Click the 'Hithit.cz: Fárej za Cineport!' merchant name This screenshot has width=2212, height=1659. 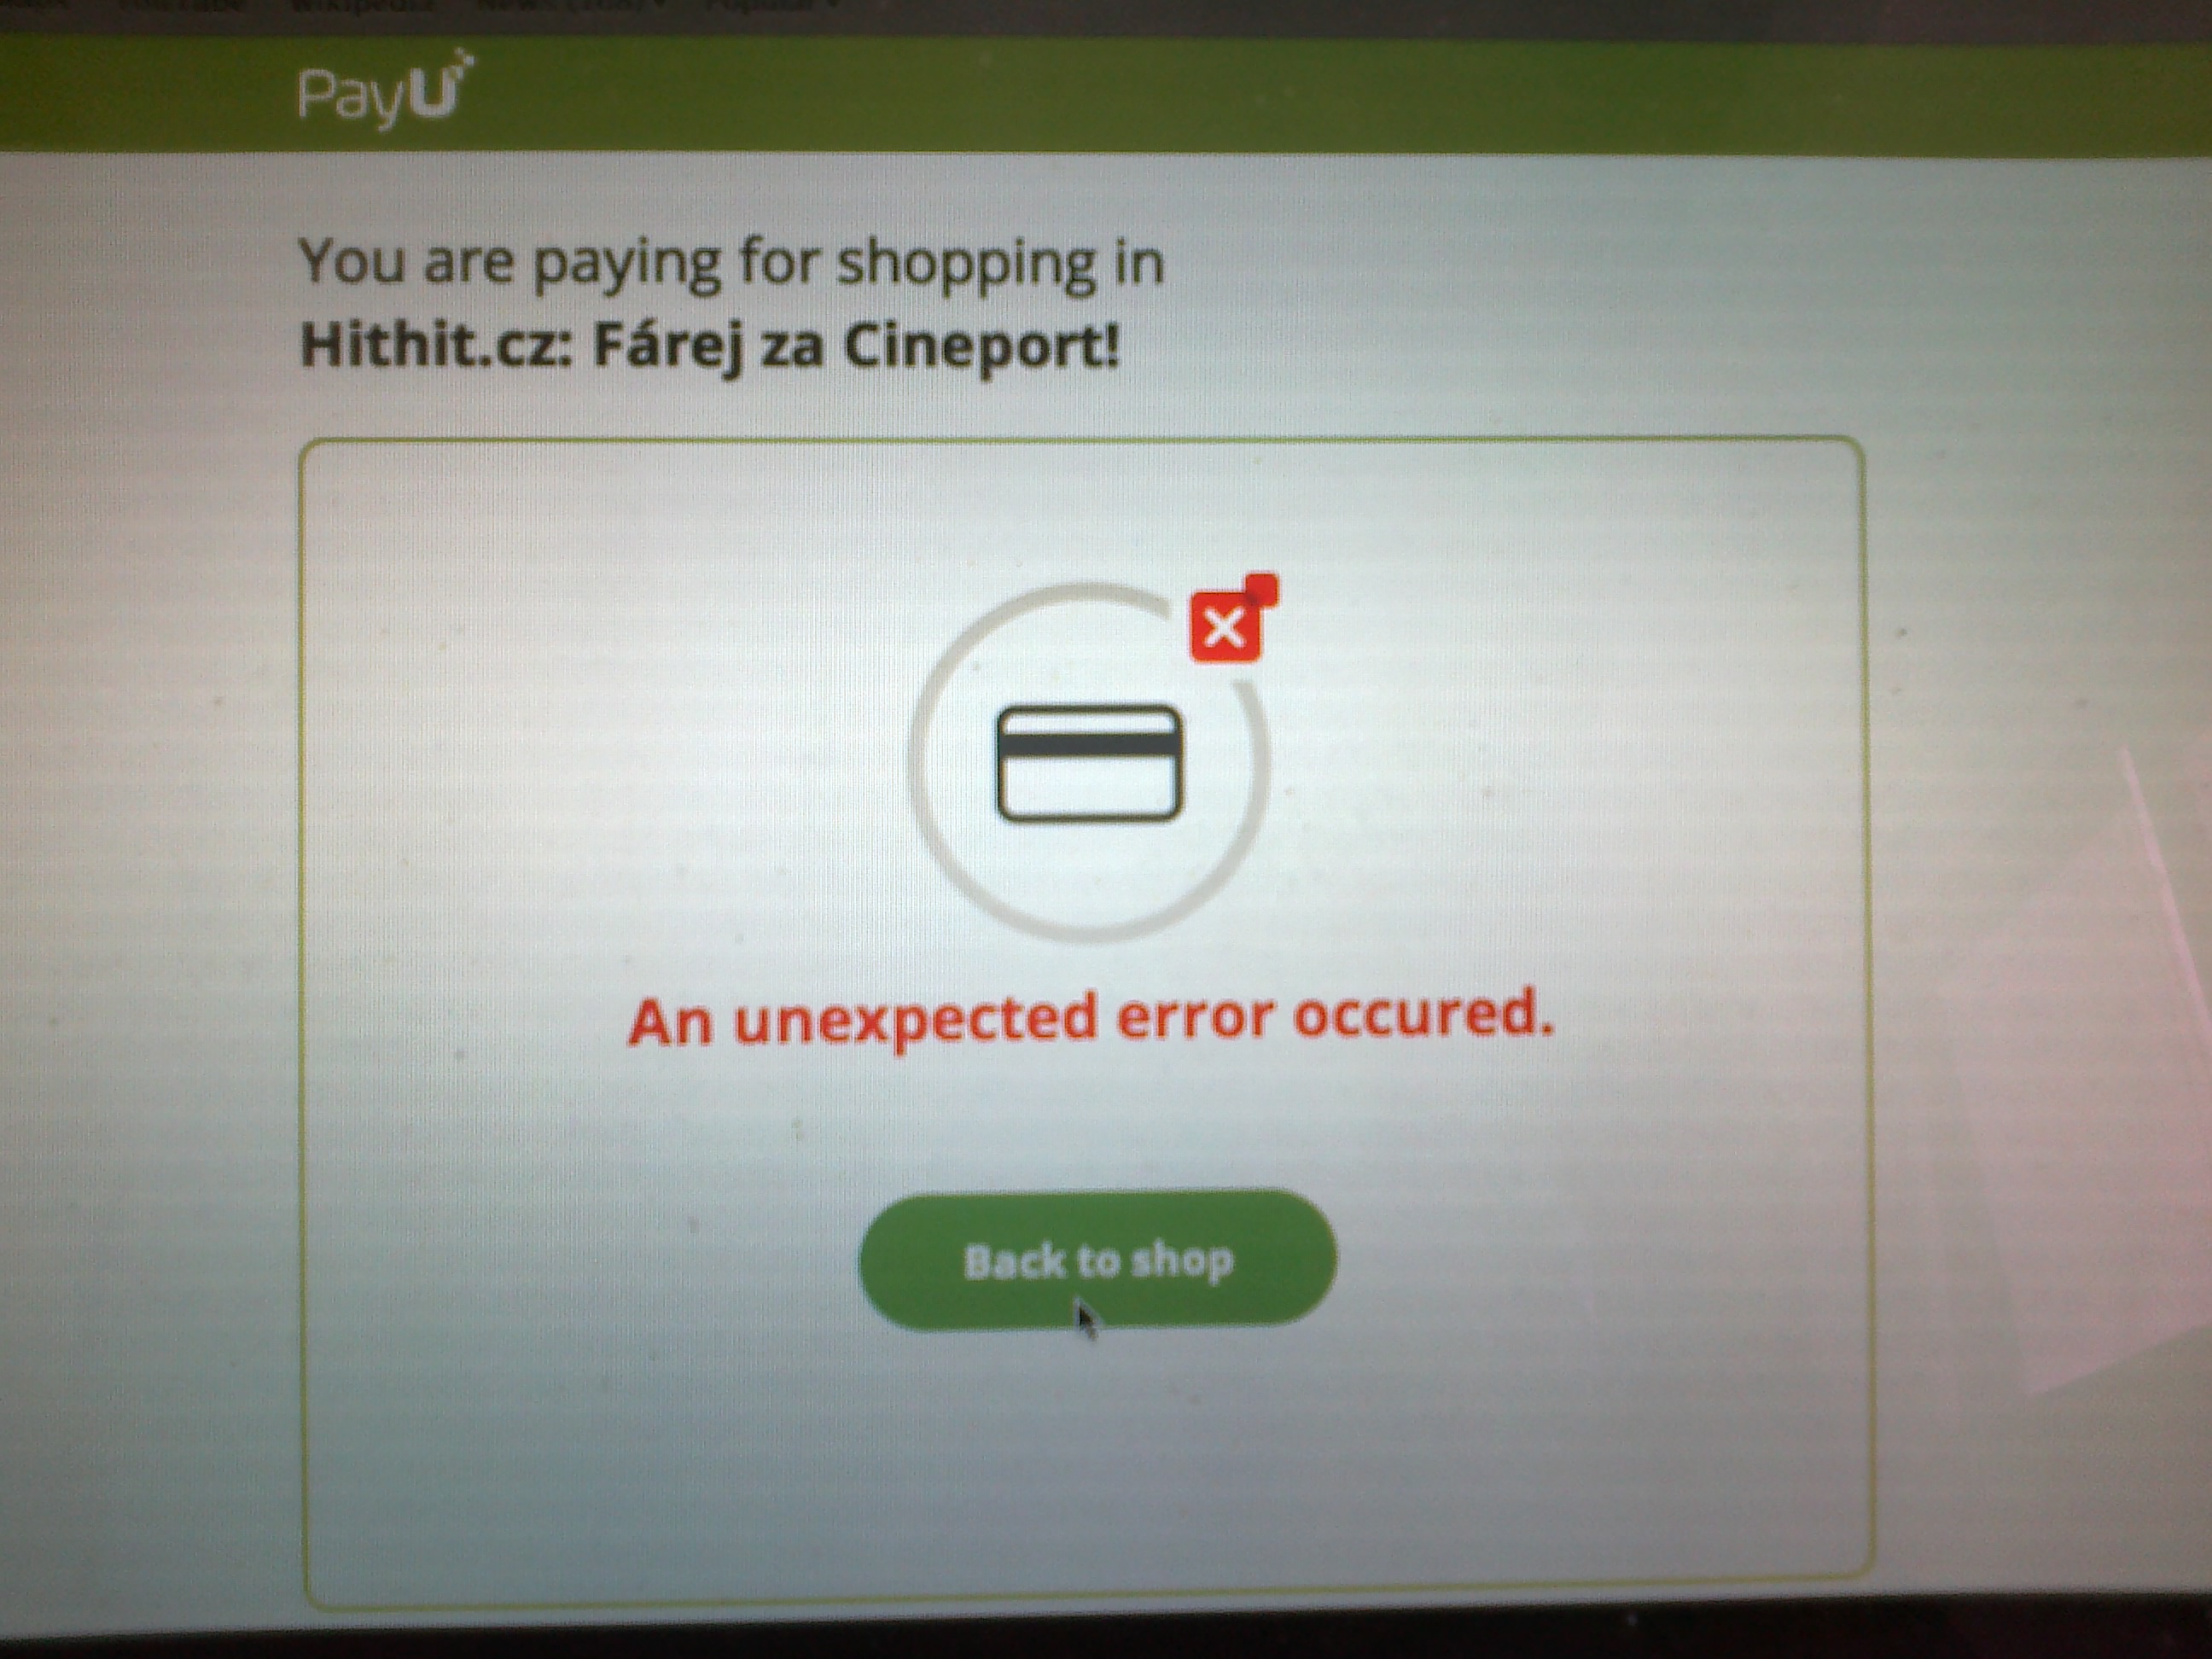(x=709, y=346)
